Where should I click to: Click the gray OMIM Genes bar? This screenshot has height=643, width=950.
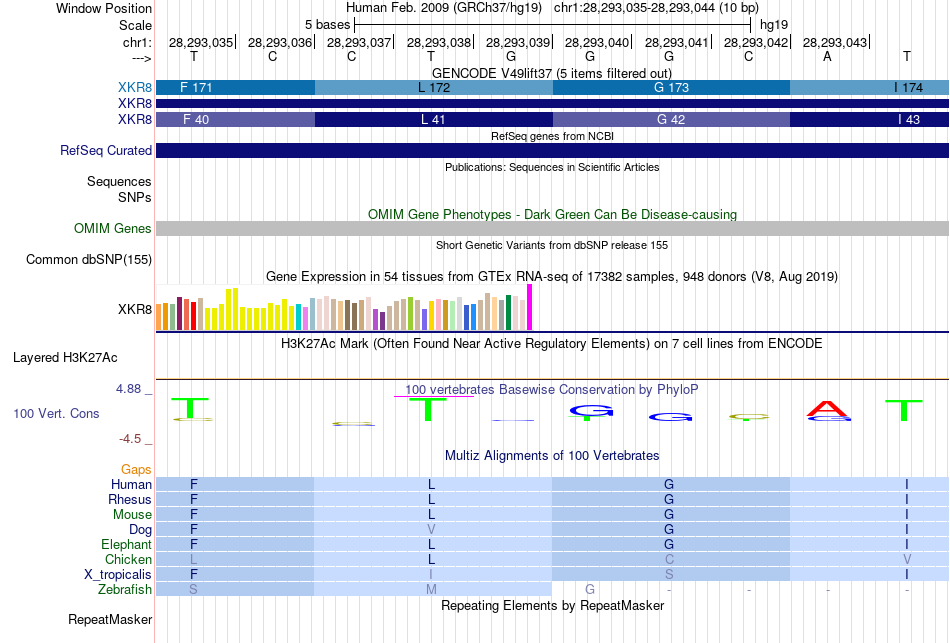click(552, 228)
